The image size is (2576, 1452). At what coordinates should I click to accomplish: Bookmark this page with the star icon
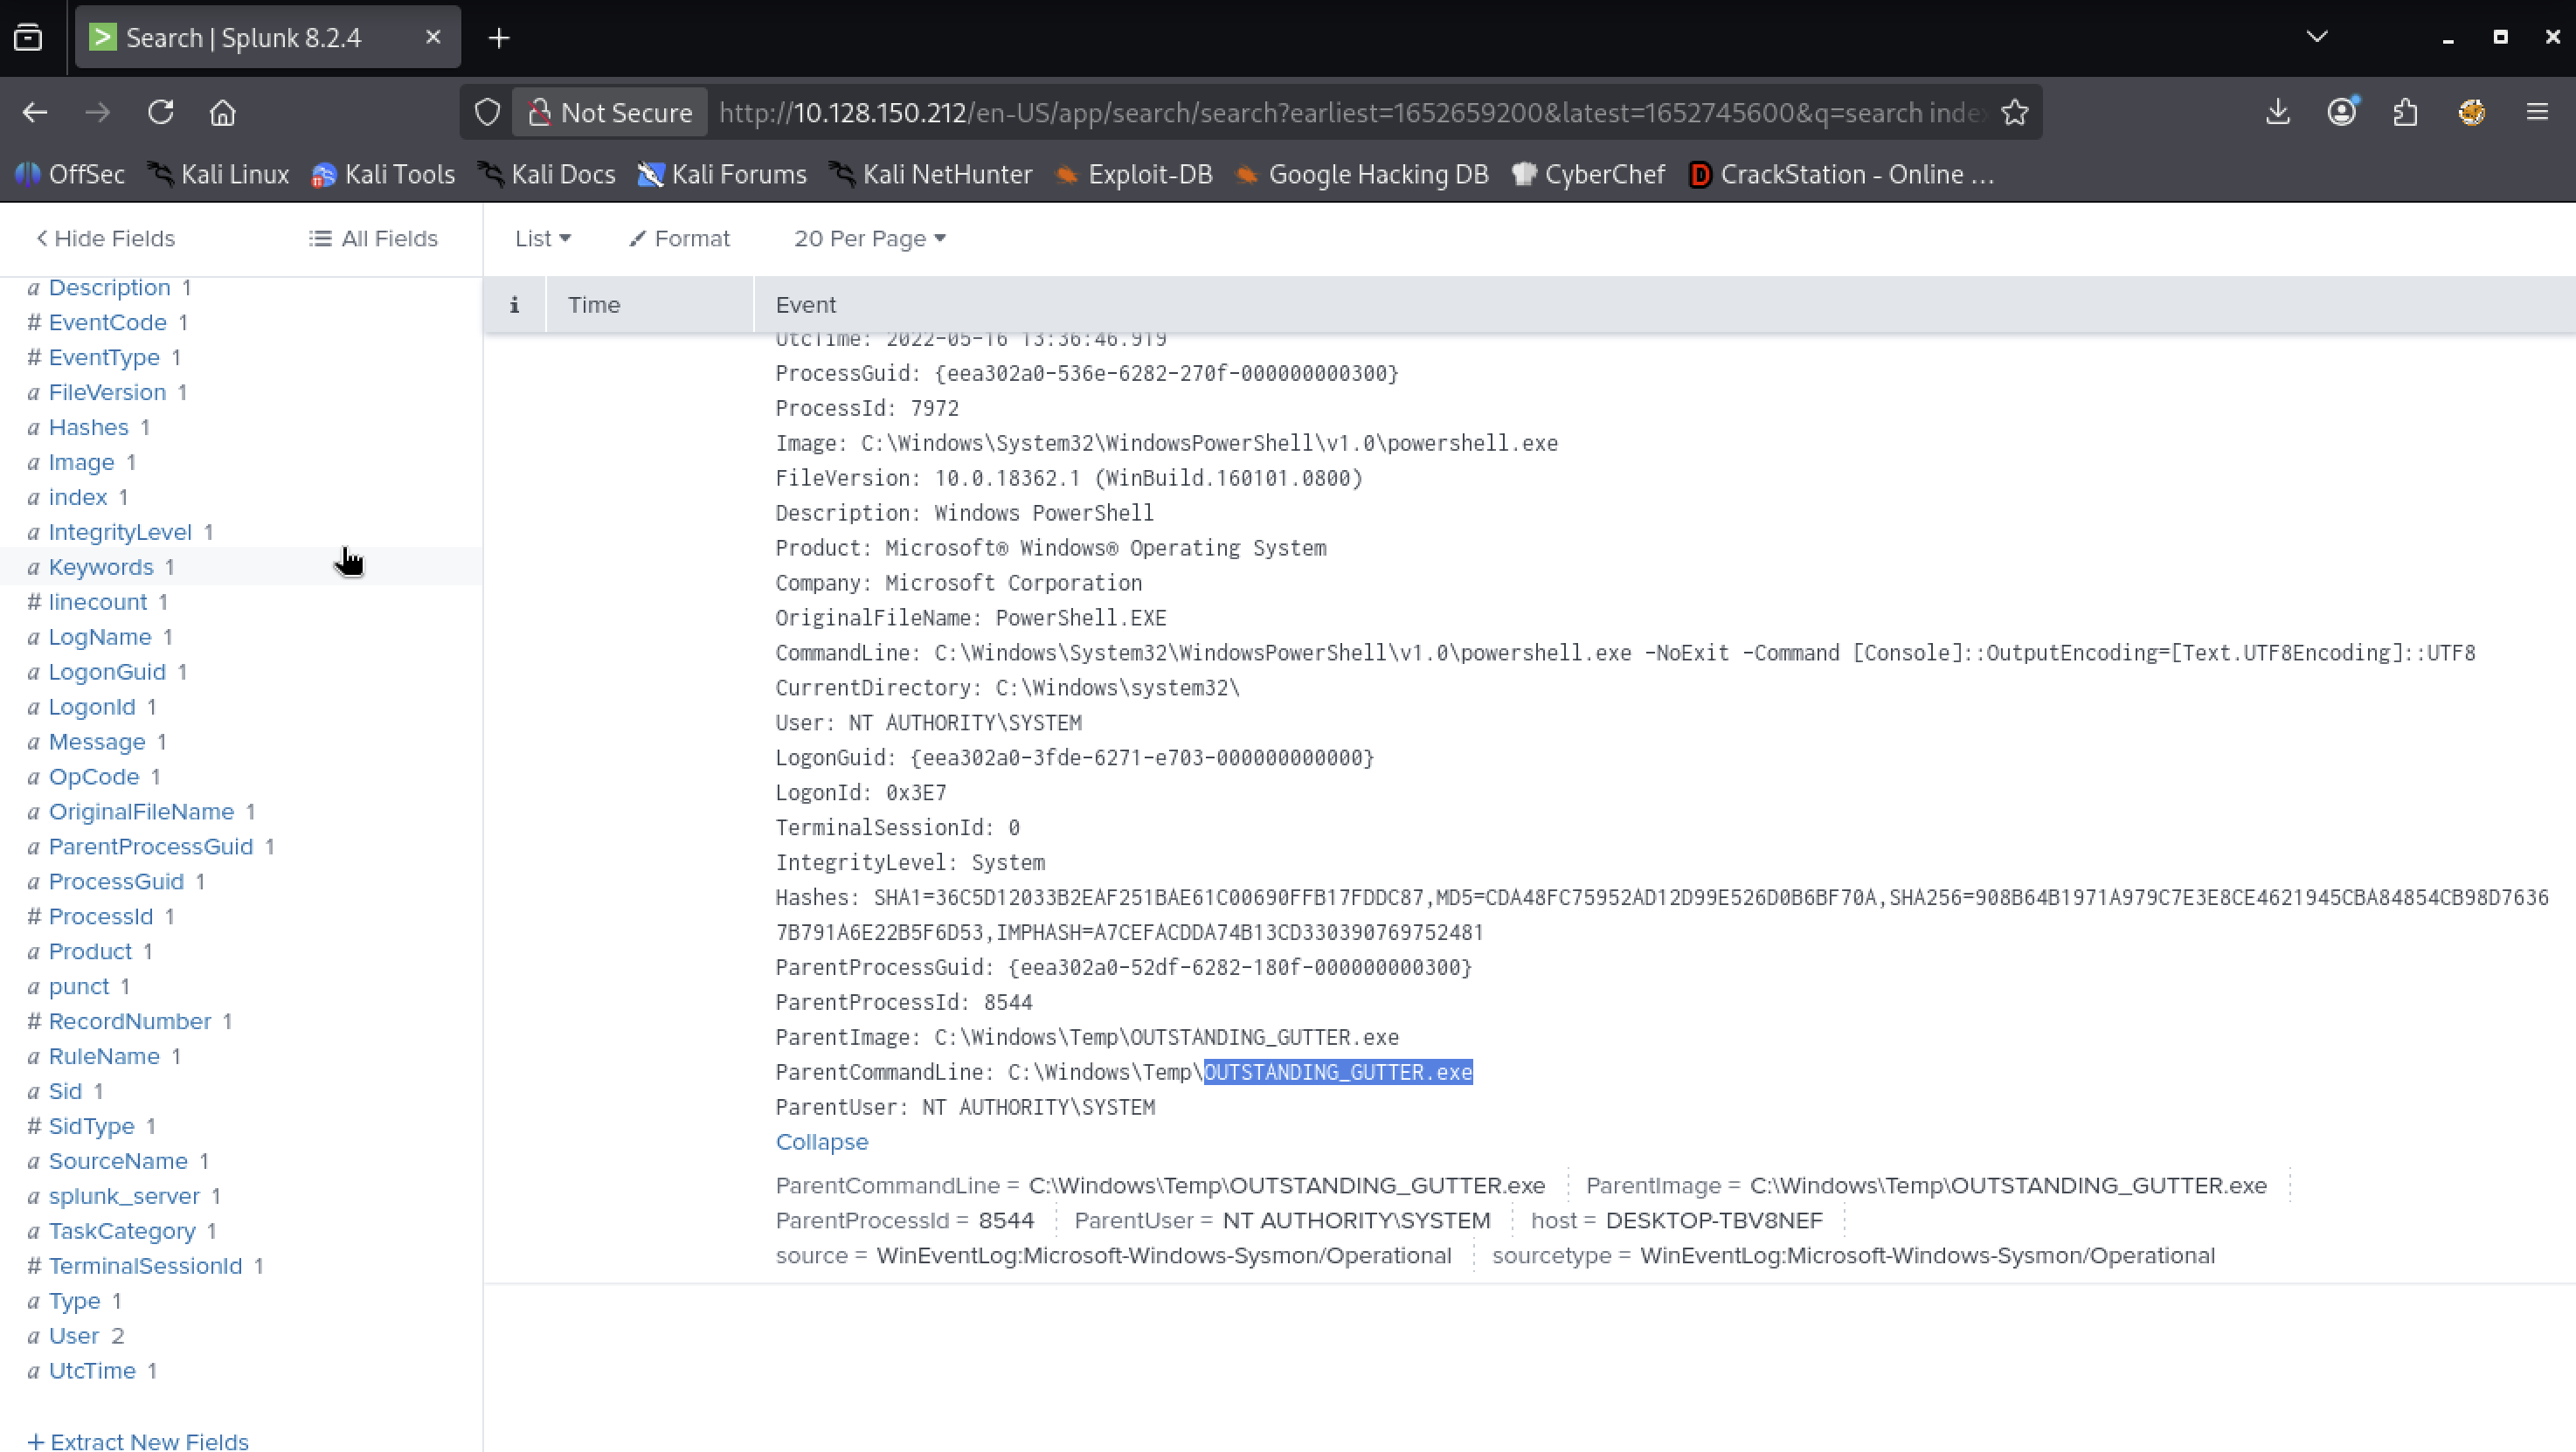tap(2014, 112)
